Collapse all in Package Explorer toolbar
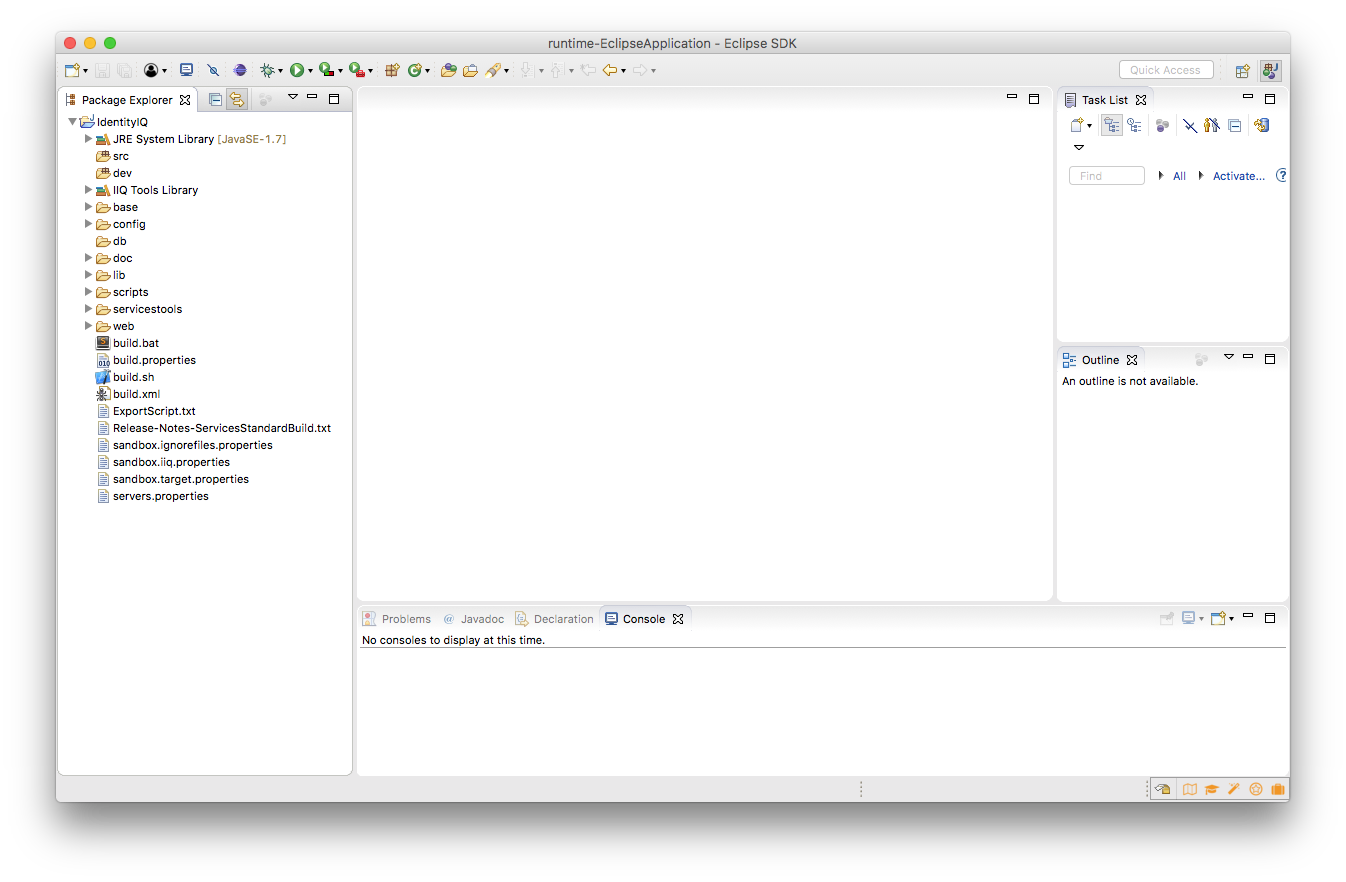Viewport: 1346px width, 882px height. point(215,99)
